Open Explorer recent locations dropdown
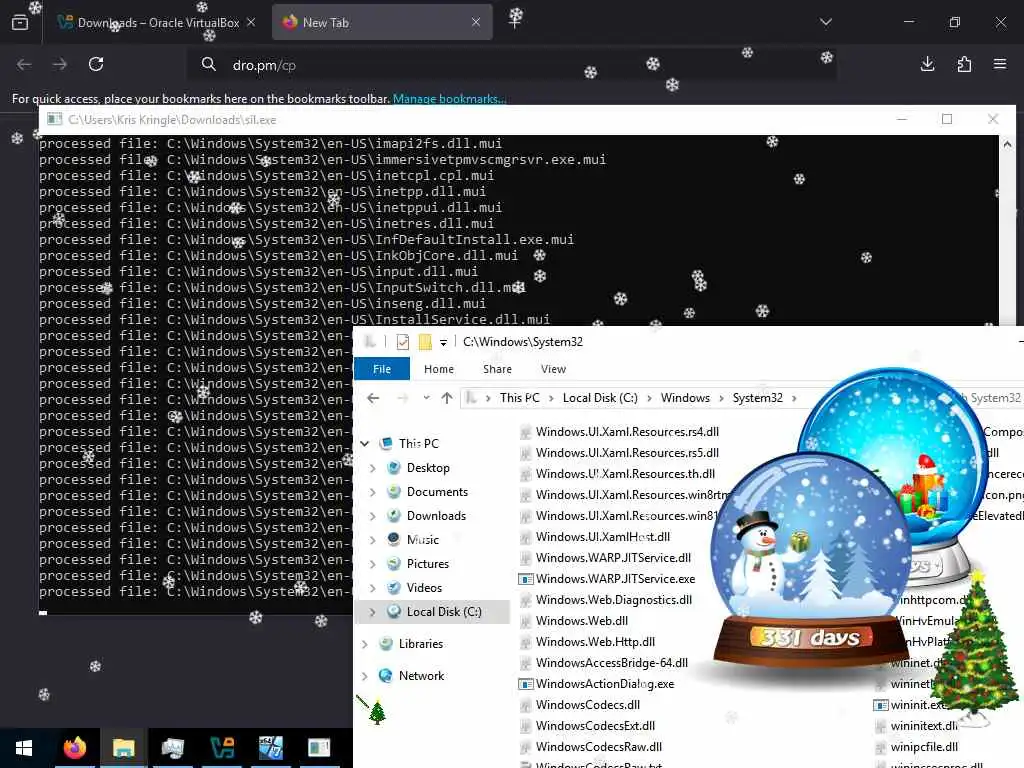 coord(426,398)
